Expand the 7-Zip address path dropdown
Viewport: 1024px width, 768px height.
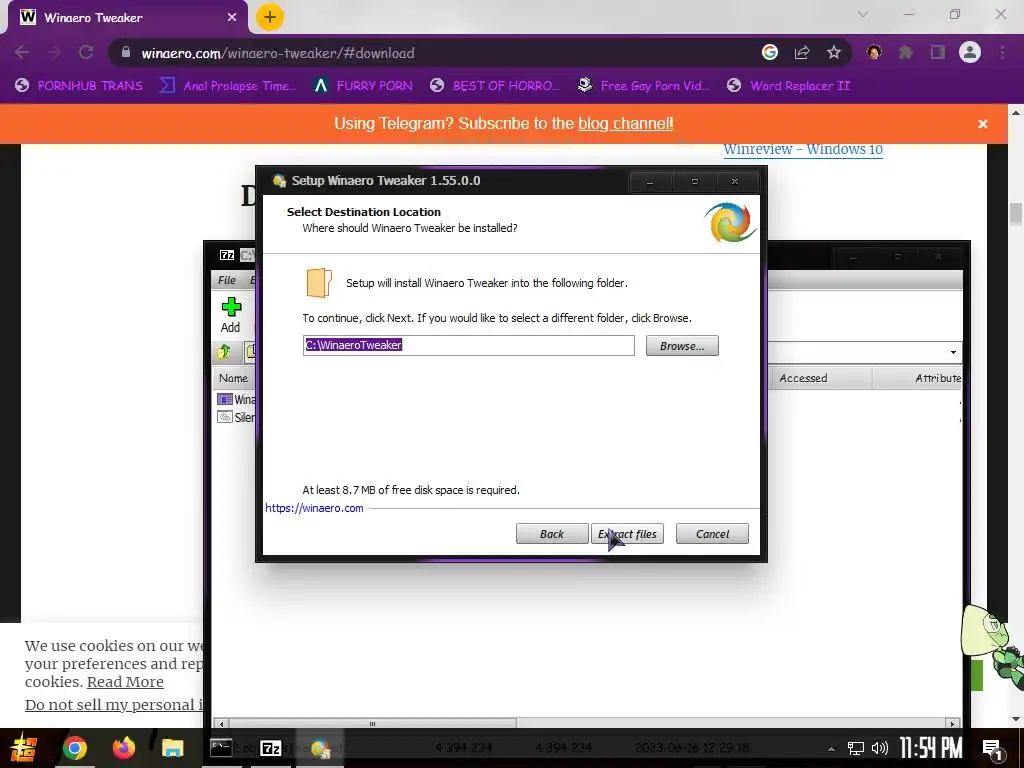pyautogui.click(x=953, y=353)
